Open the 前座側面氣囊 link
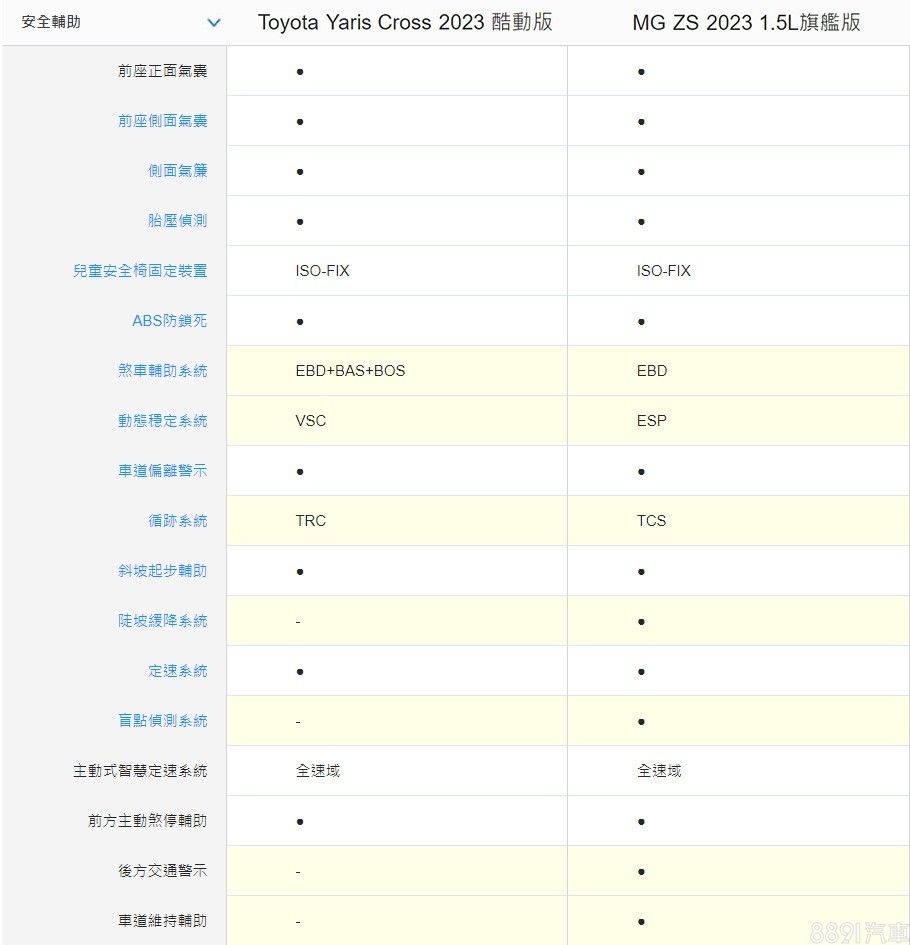Image resolution: width=910 pixels, height=945 pixels. (162, 121)
